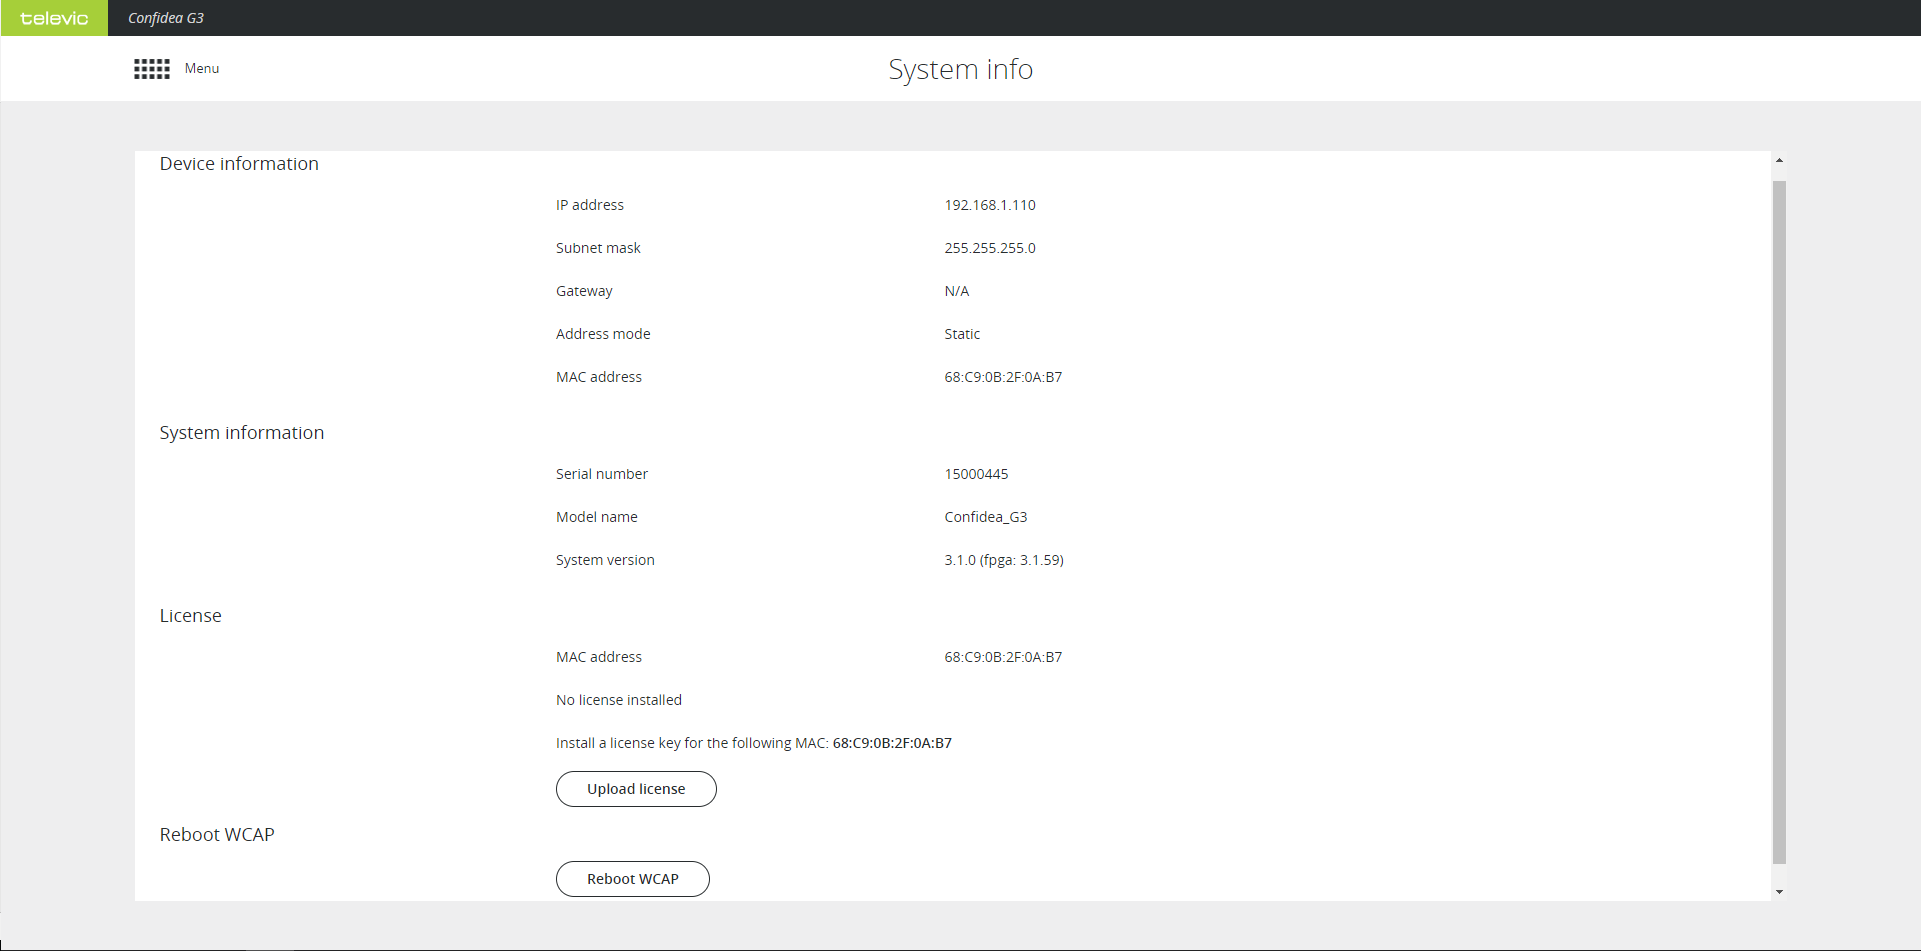
Task: Click the No license installed text
Action: (618, 700)
